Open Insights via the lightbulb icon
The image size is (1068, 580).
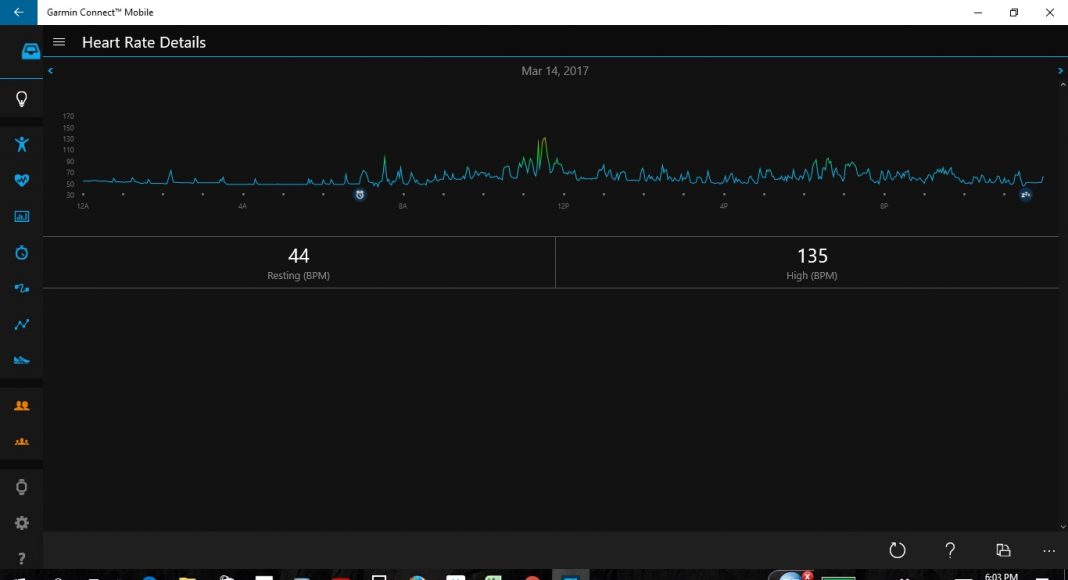pos(22,99)
